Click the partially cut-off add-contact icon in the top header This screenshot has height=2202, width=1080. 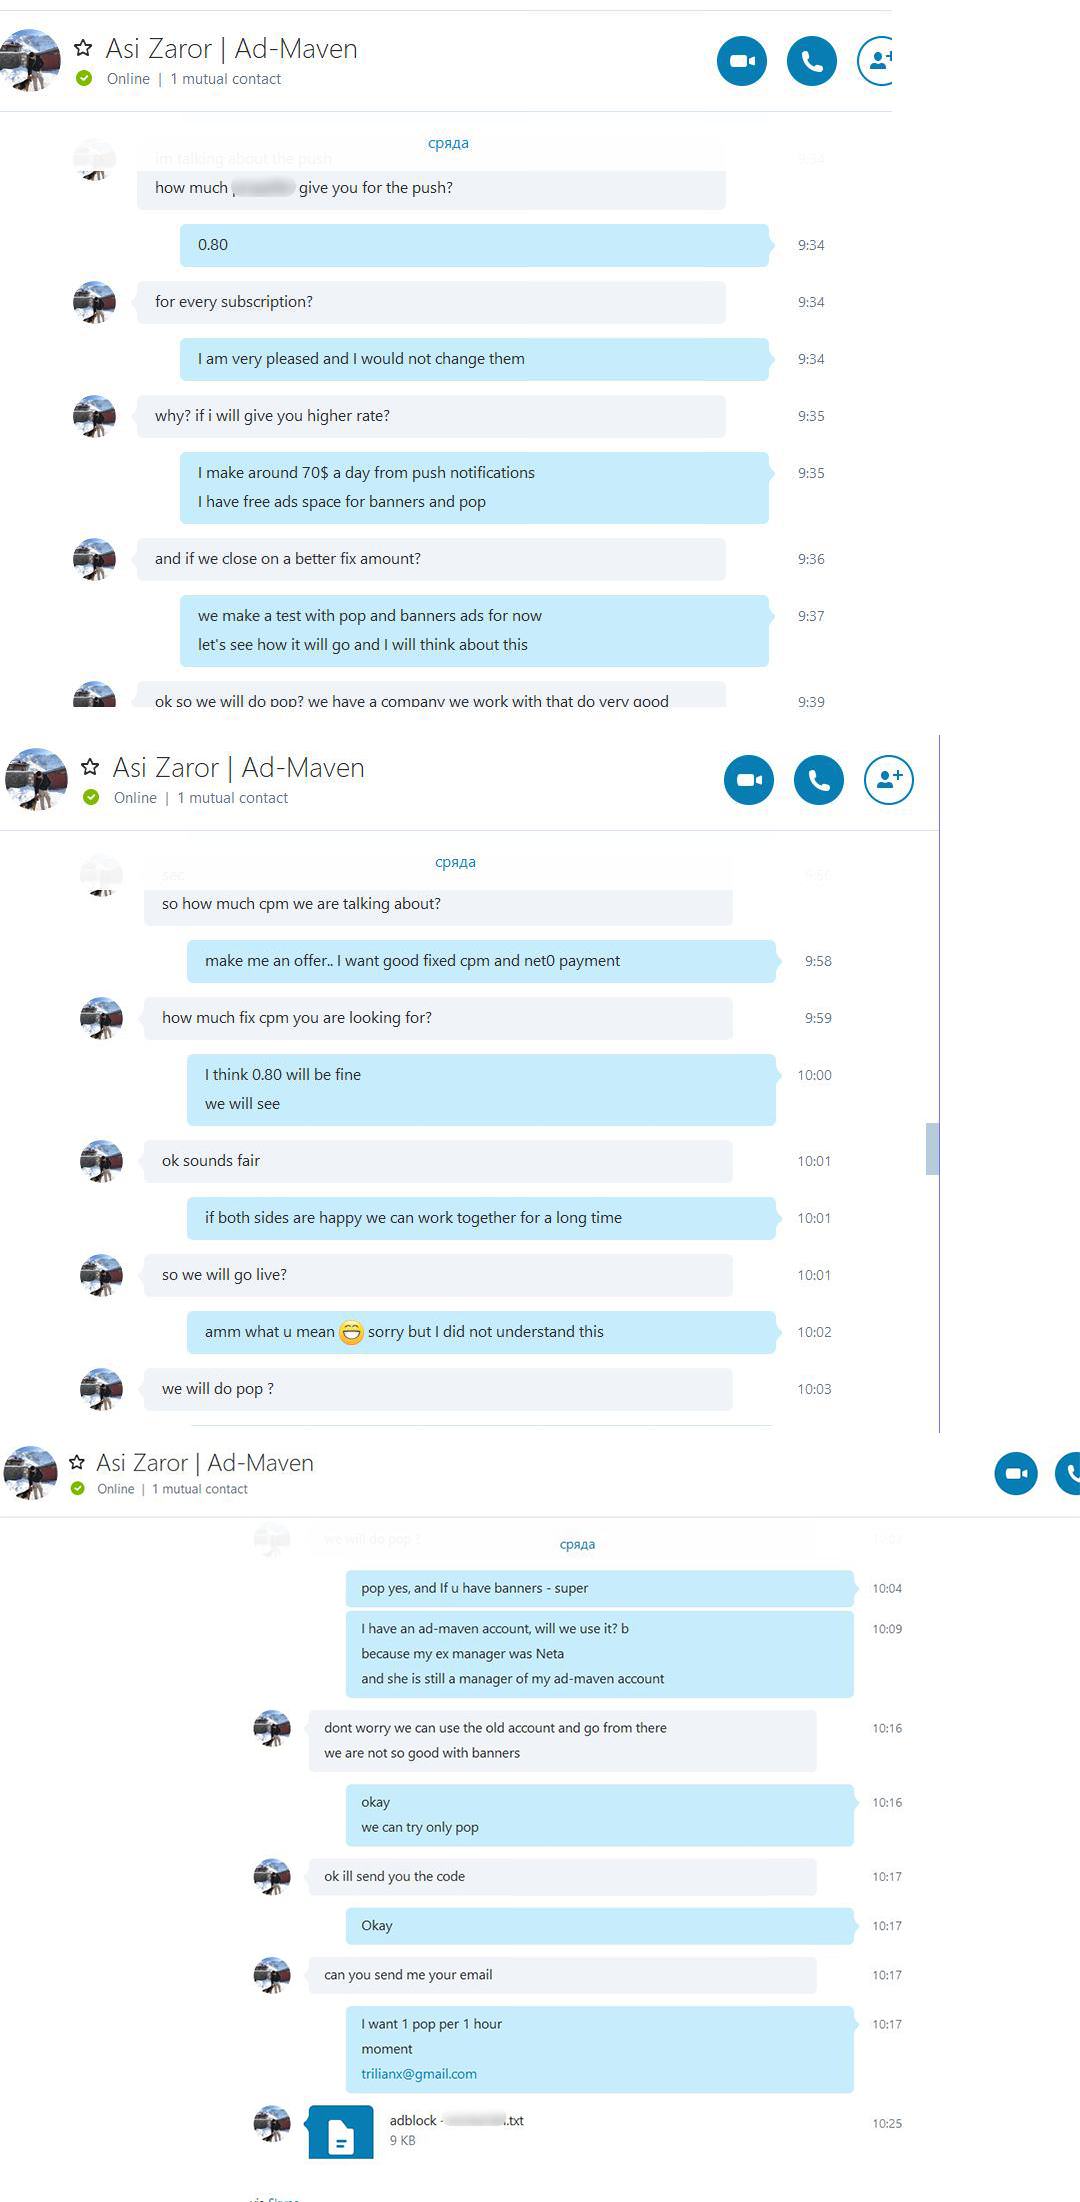coord(875,61)
